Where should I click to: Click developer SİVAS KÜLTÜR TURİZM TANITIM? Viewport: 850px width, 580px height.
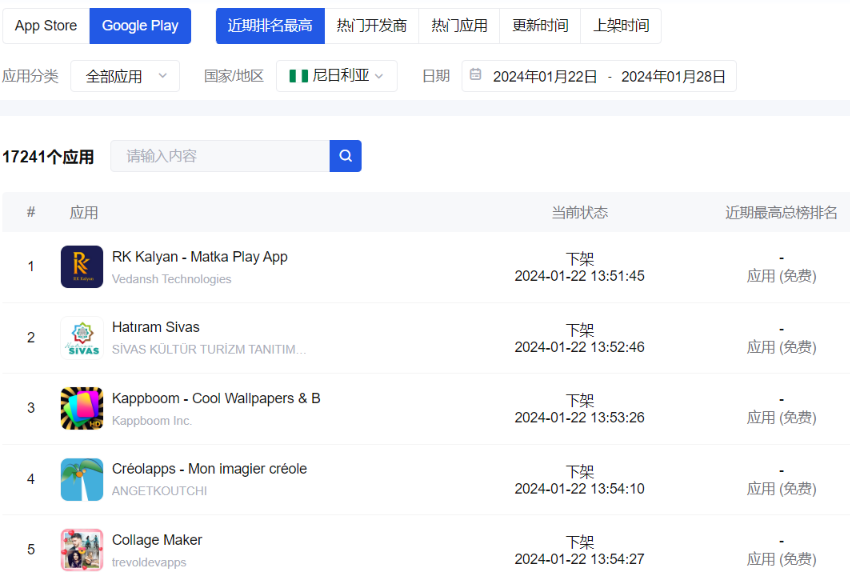click(209, 350)
